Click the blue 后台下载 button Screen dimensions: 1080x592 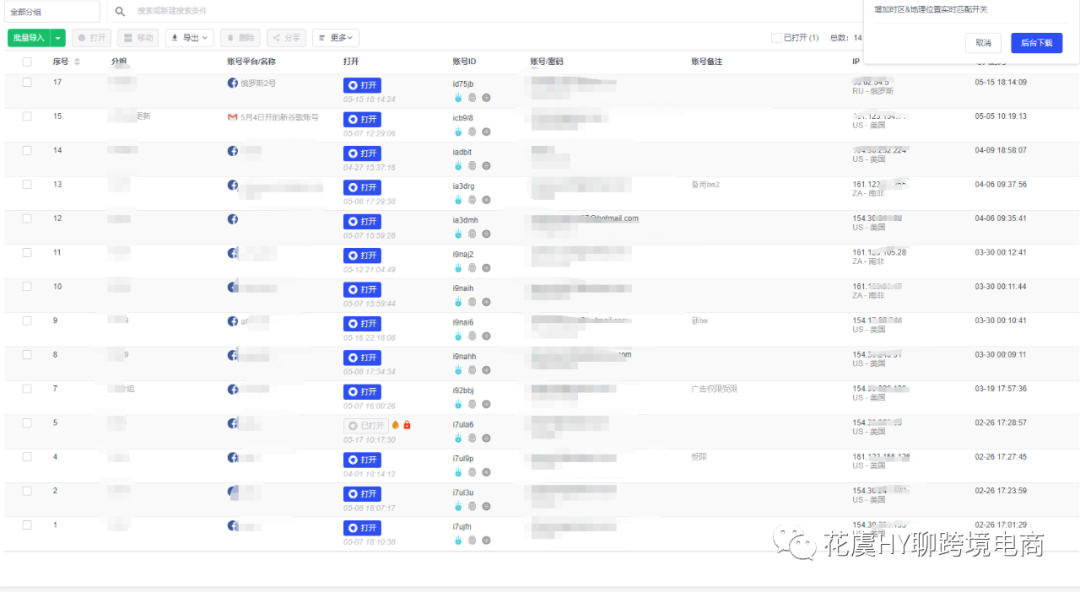click(x=1037, y=43)
